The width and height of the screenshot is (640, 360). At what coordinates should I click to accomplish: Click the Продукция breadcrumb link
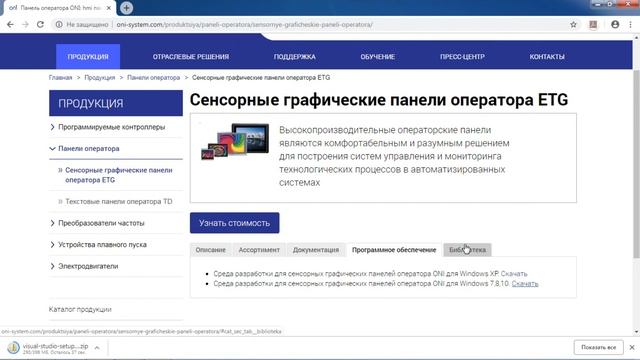click(100, 78)
